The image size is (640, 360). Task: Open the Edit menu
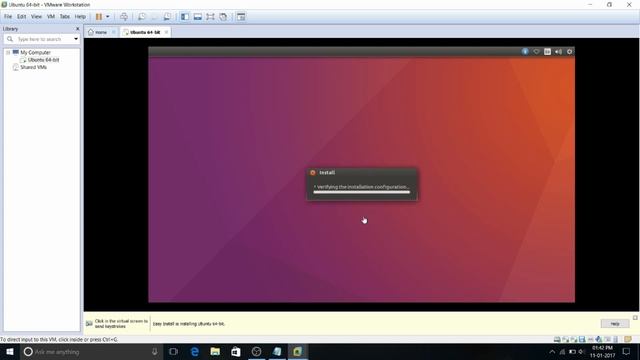point(21,17)
